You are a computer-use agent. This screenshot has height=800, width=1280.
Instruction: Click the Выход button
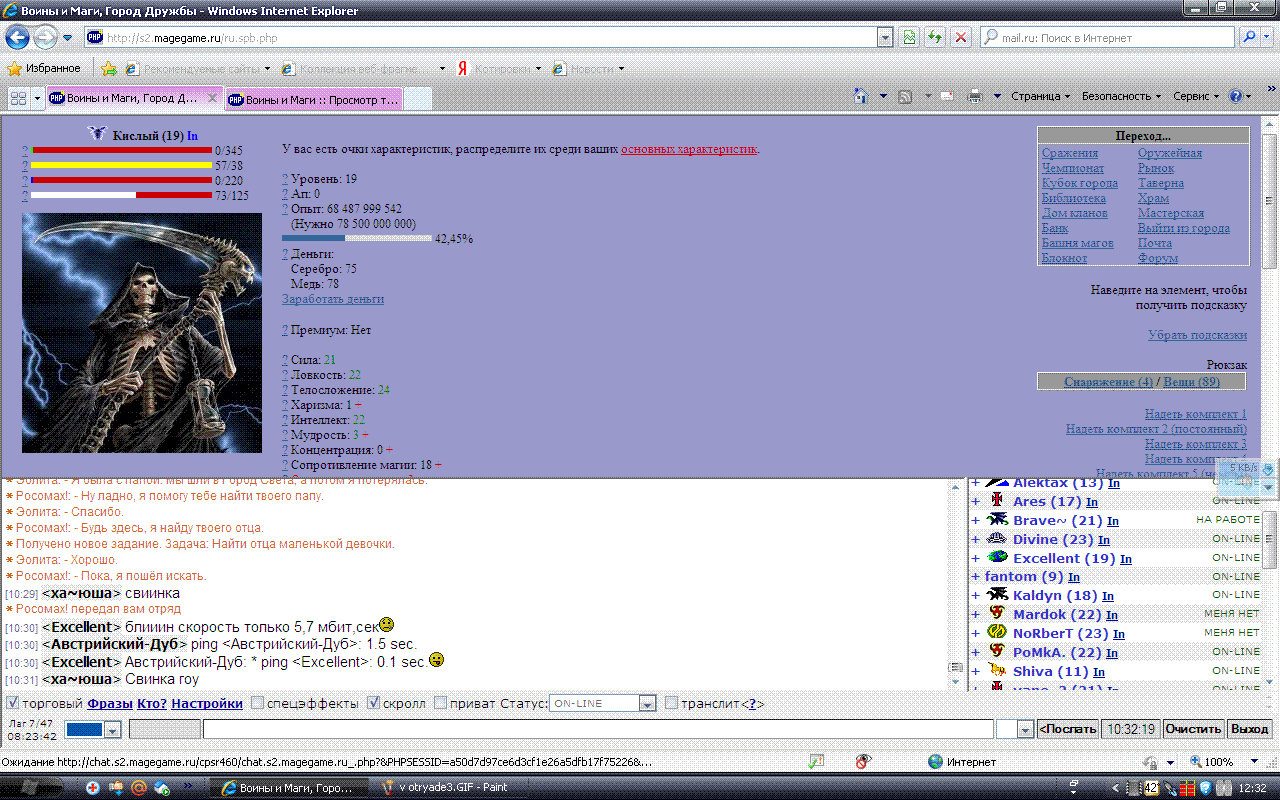click(x=1250, y=730)
